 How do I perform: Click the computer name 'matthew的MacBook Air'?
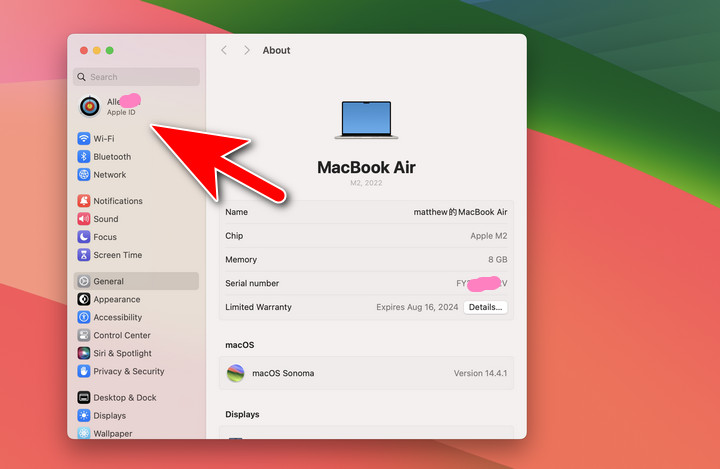460,212
